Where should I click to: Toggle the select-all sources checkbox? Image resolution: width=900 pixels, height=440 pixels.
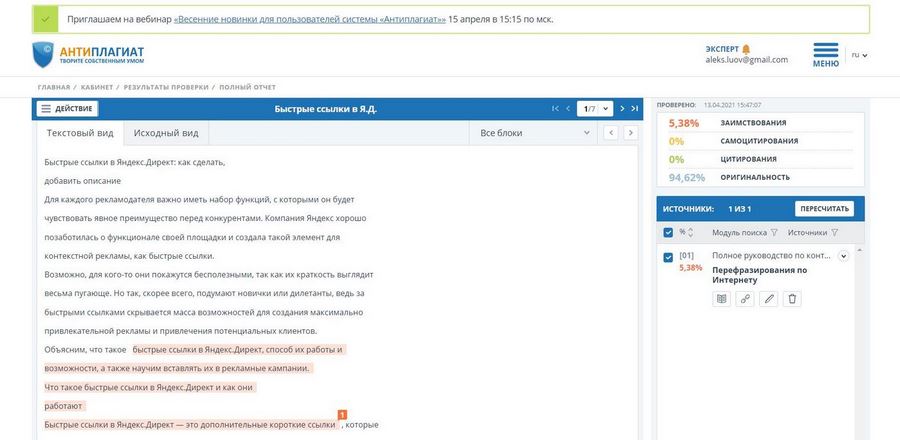point(668,233)
